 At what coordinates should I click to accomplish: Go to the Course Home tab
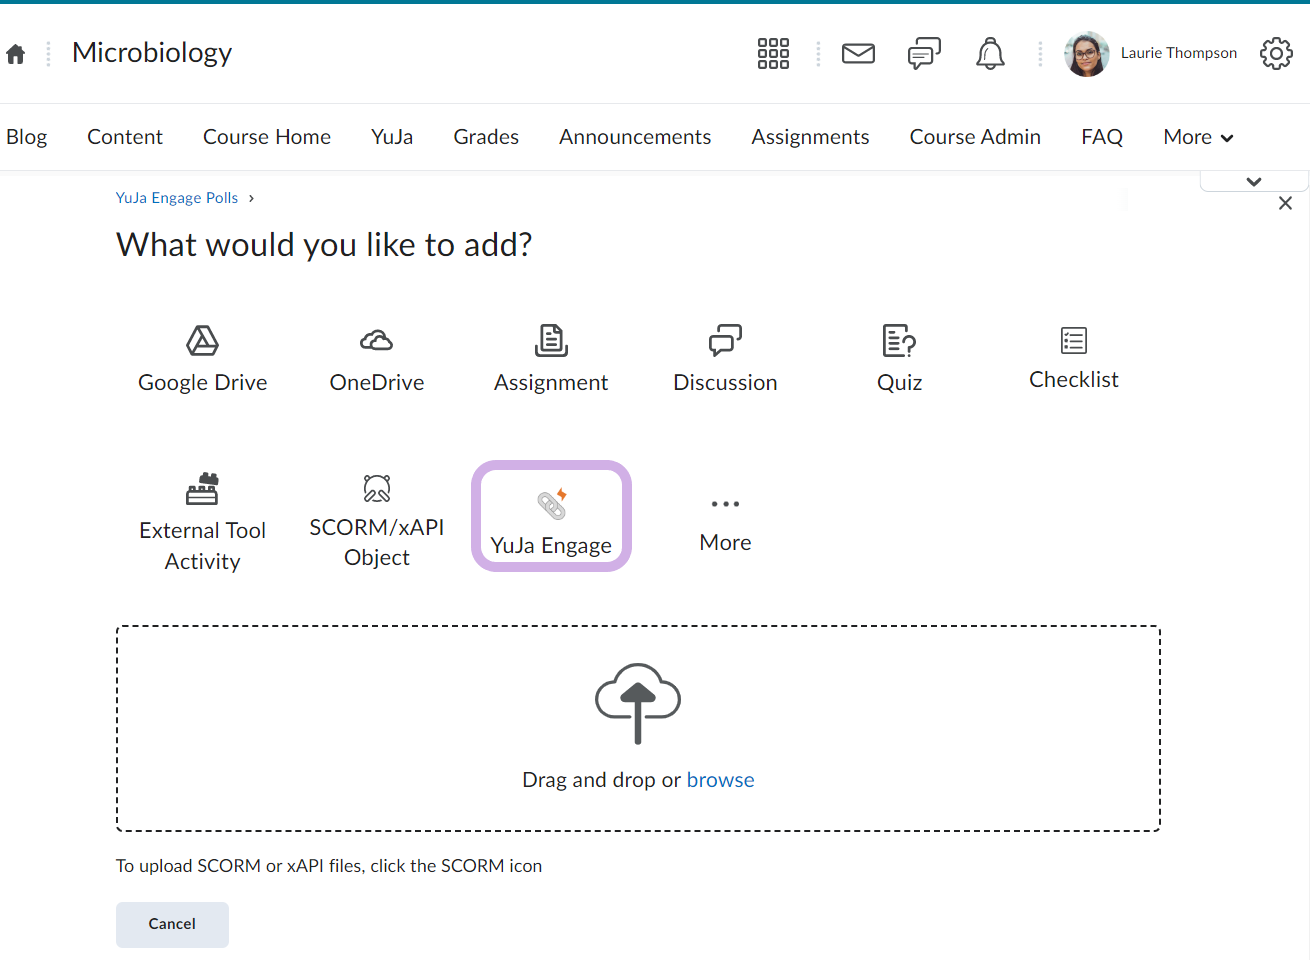(267, 137)
